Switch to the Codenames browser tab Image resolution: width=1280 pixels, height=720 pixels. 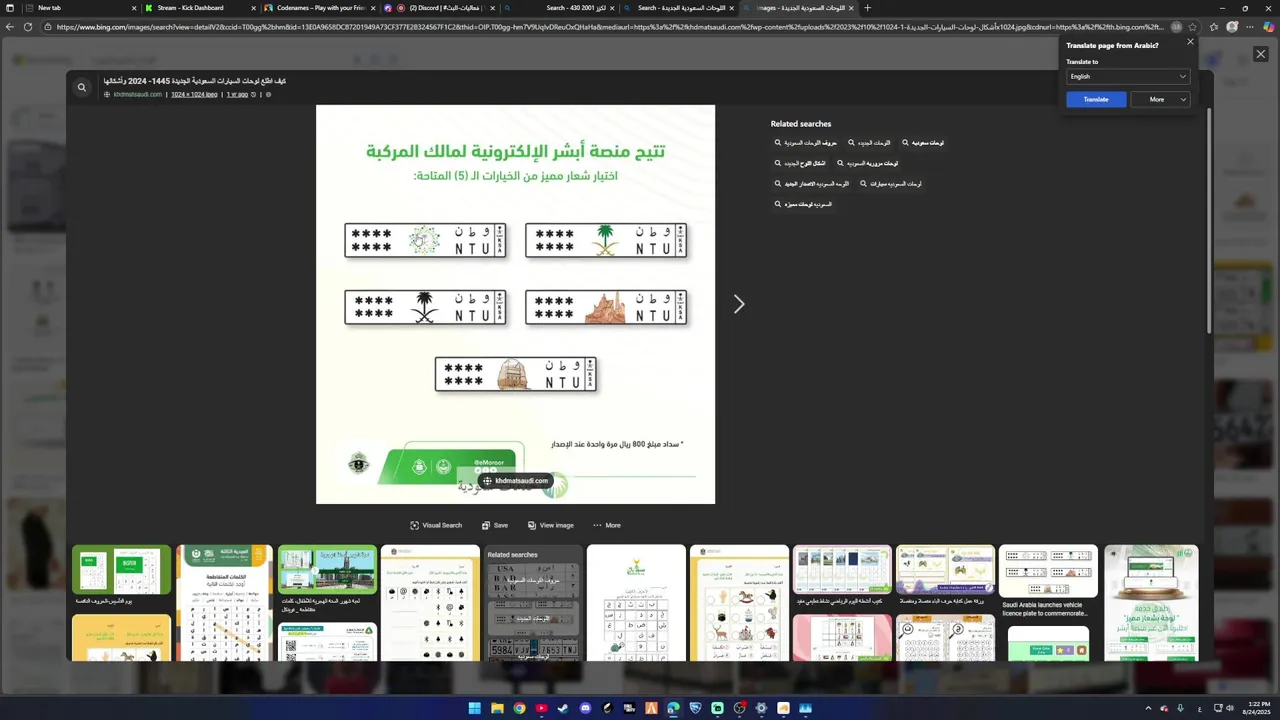coord(320,8)
